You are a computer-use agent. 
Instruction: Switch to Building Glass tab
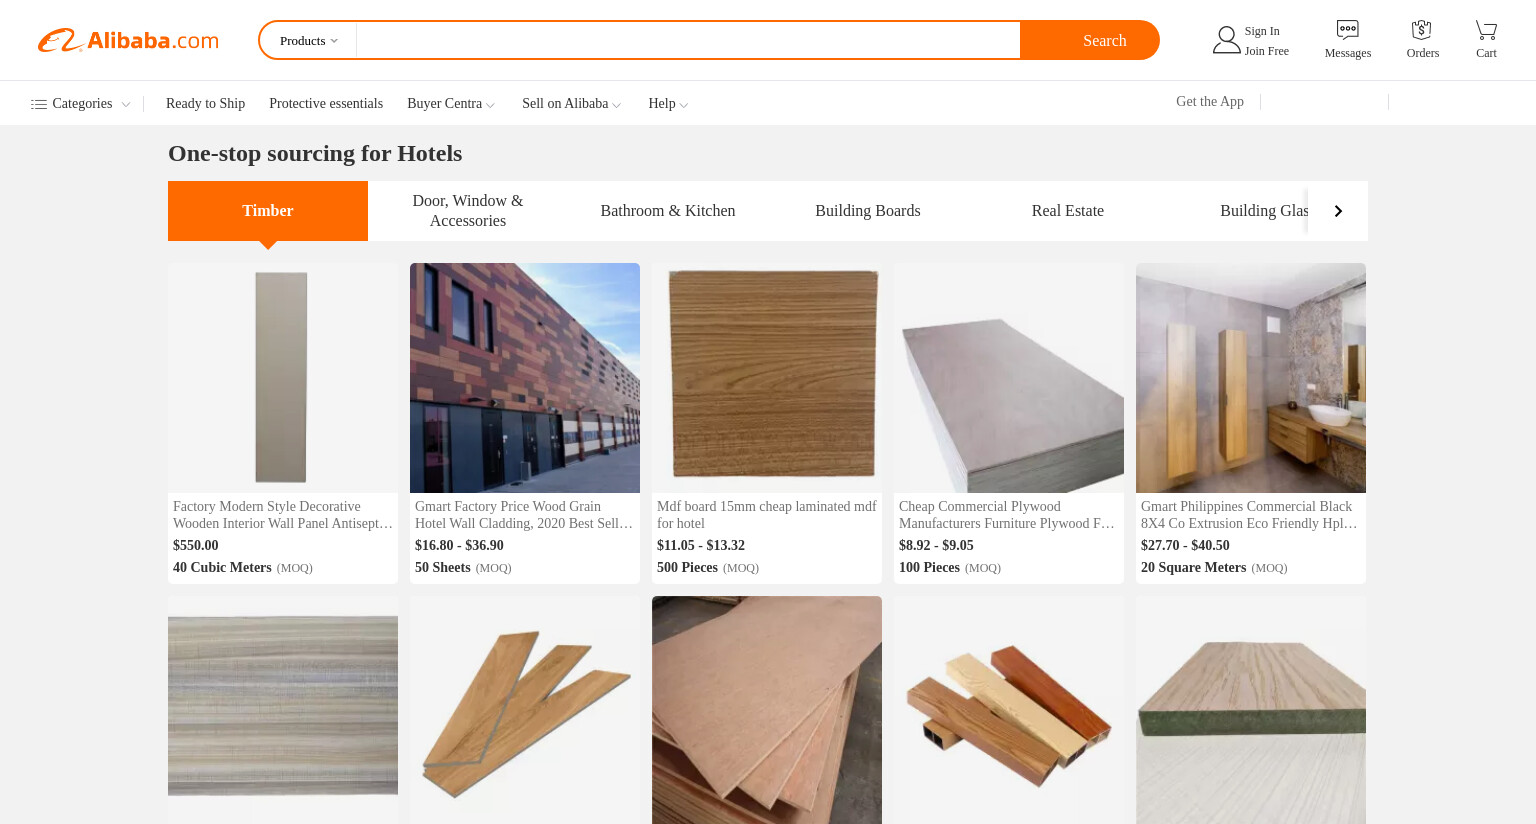tap(1264, 211)
